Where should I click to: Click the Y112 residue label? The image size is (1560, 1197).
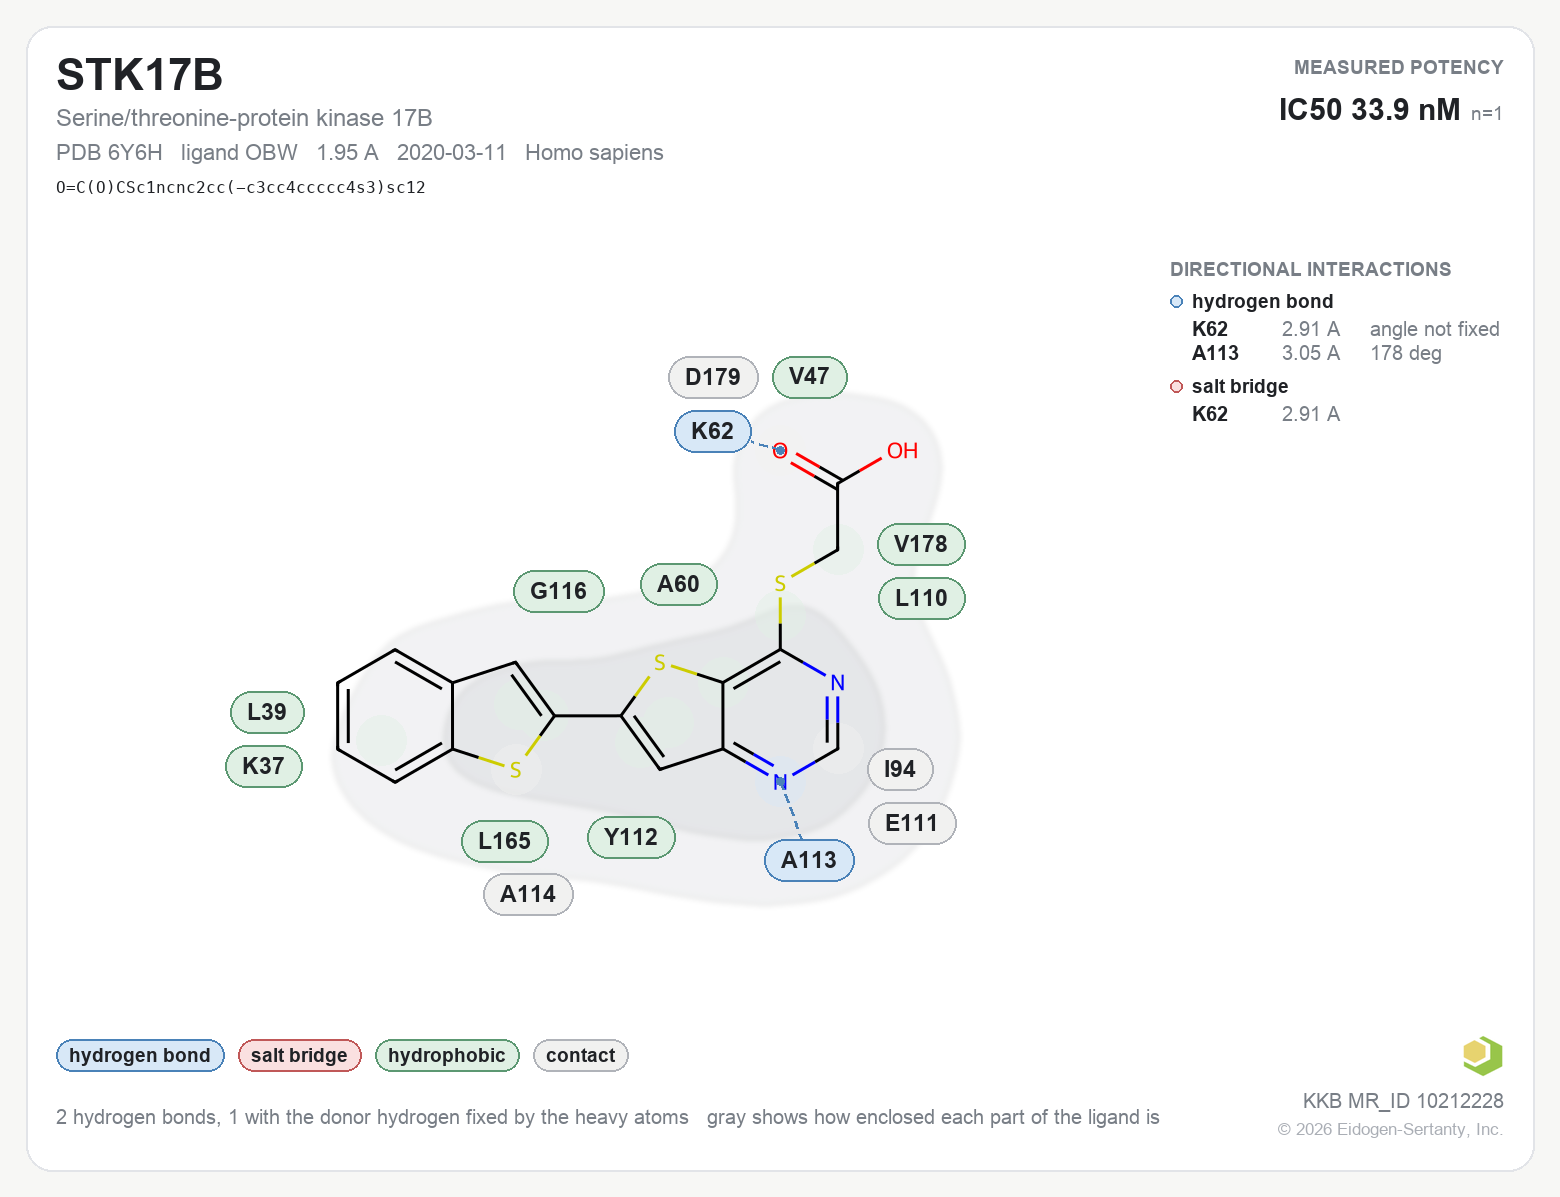[631, 837]
